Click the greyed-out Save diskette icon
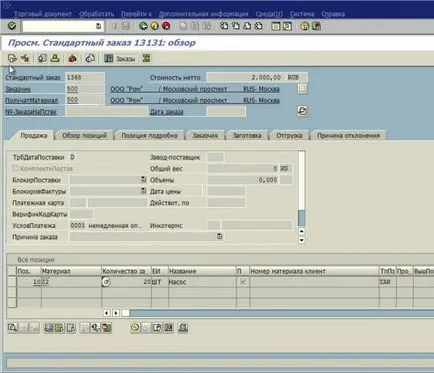Viewport: 434px width, 373px height. pyautogui.click(x=125, y=26)
